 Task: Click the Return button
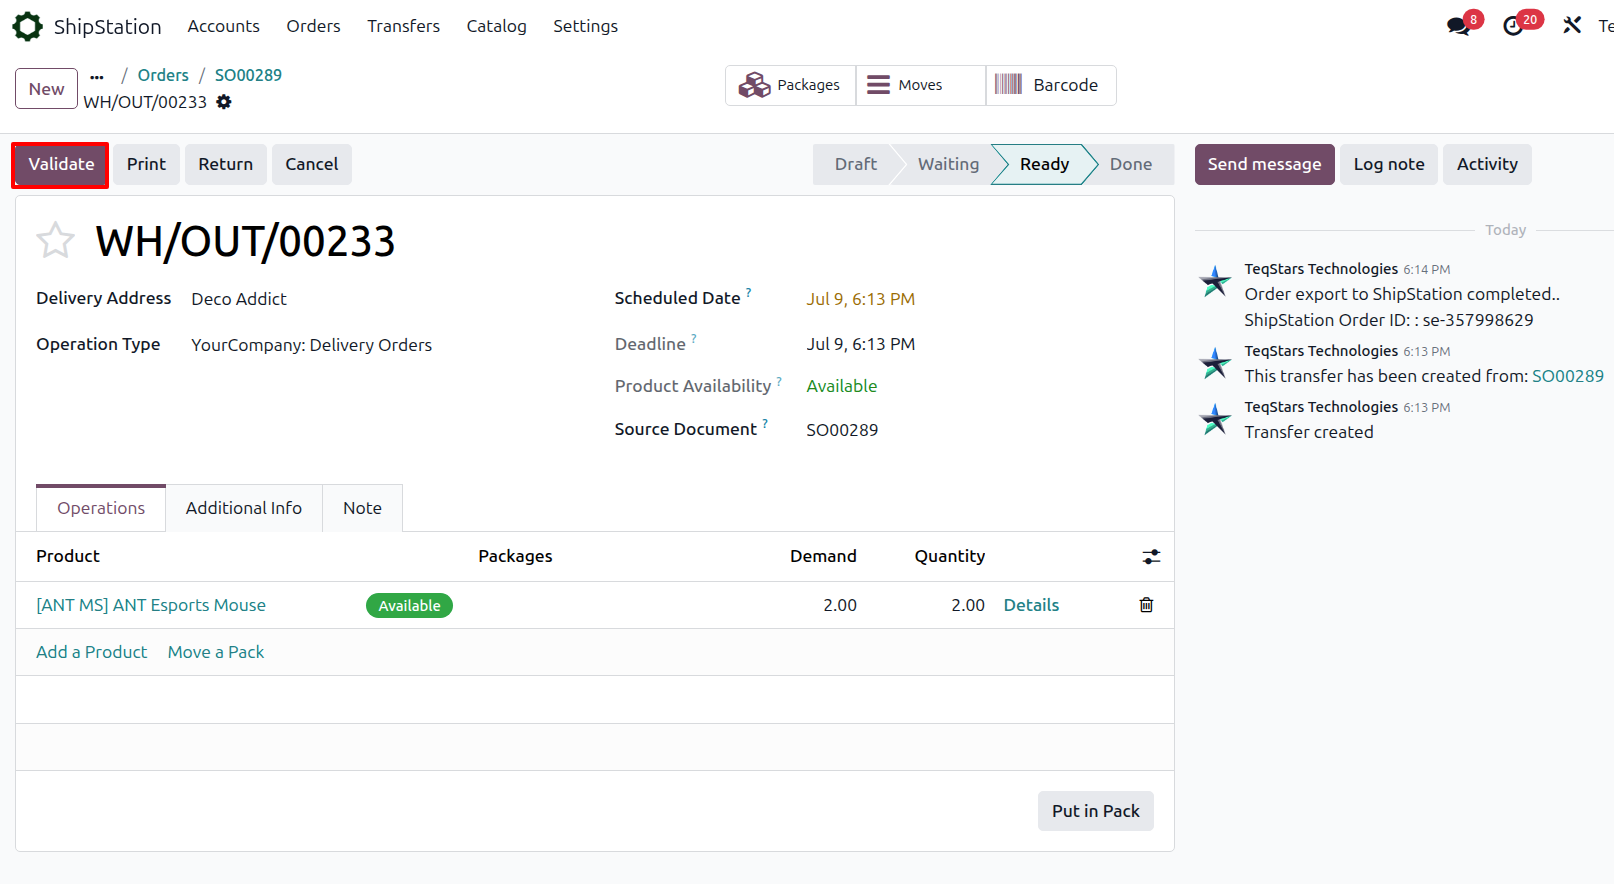coord(225,164)
